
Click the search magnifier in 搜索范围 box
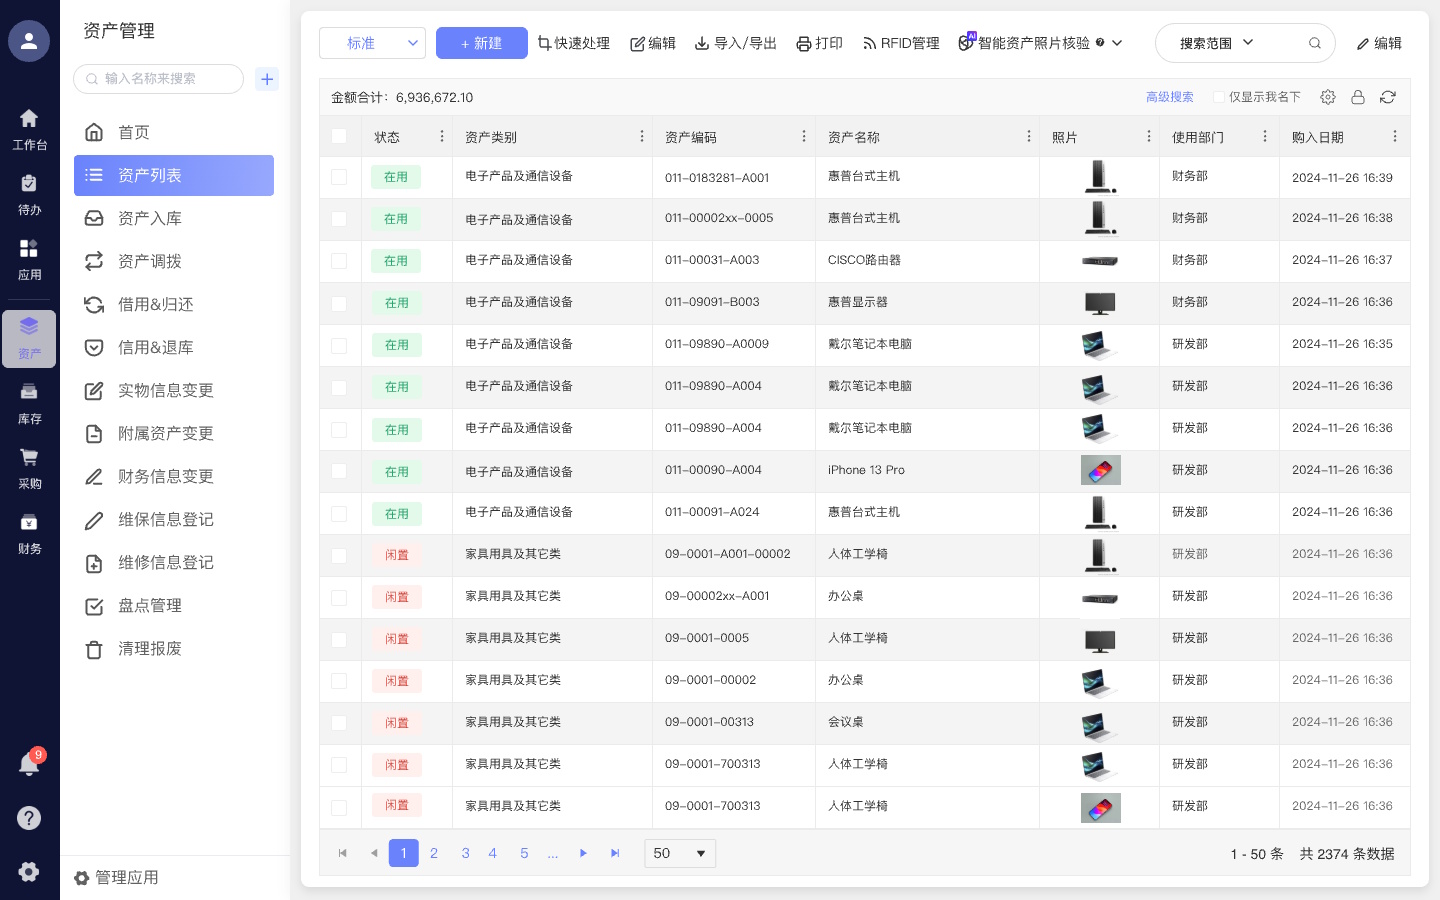[1315, 43]
